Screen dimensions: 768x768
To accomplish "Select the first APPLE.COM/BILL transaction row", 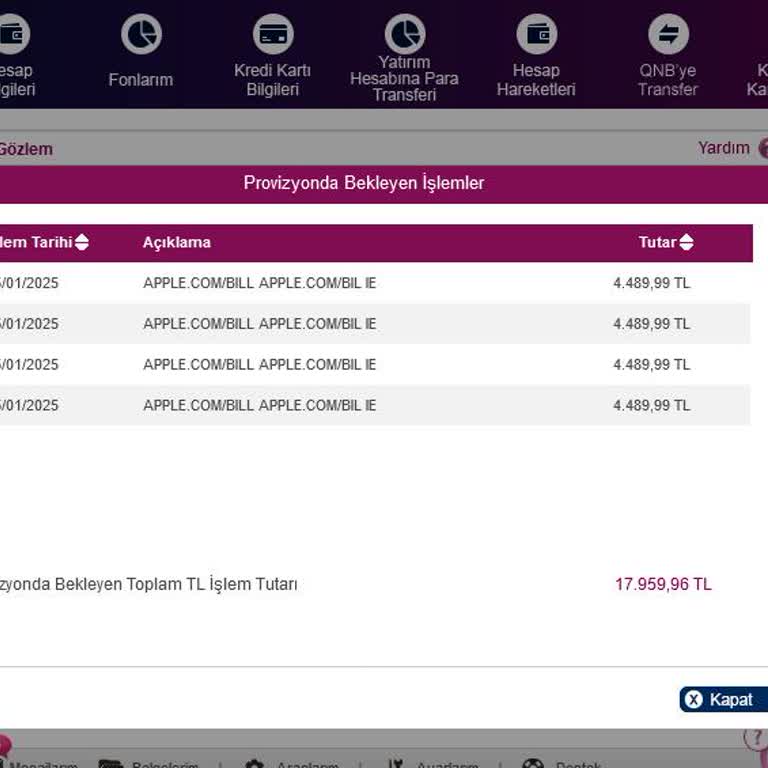I will pos(260,283).
